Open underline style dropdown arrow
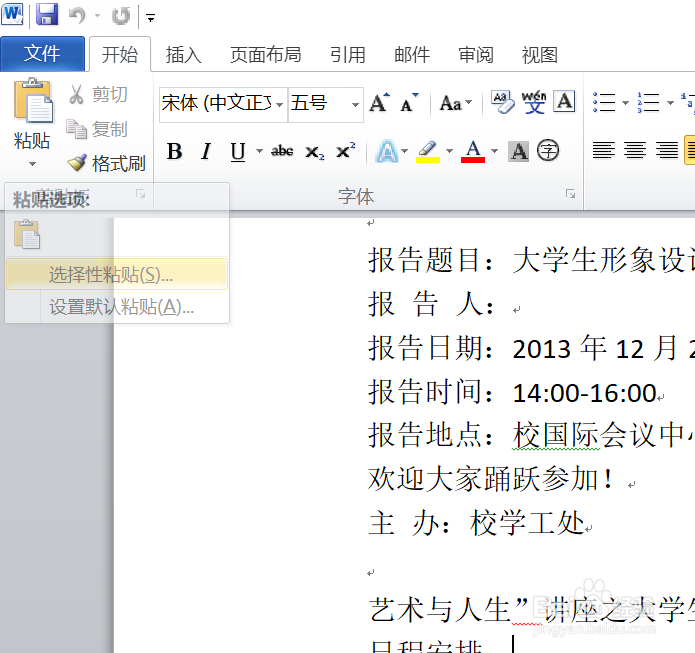This screenshot has width=695, height=653. coord(259,152)
